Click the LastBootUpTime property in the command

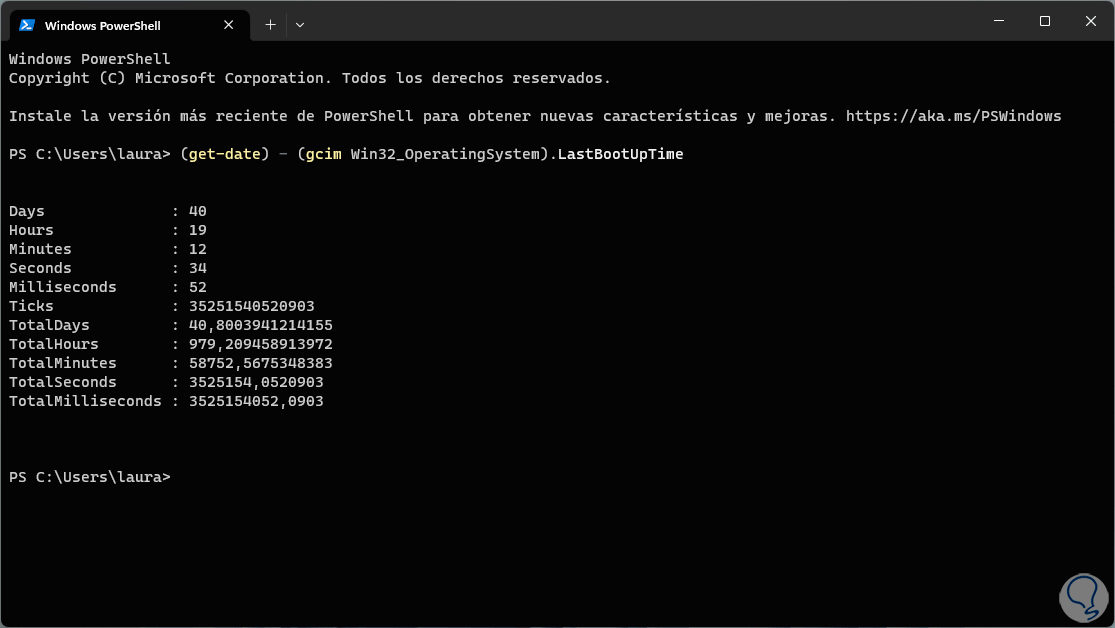[x=620, y=154]
